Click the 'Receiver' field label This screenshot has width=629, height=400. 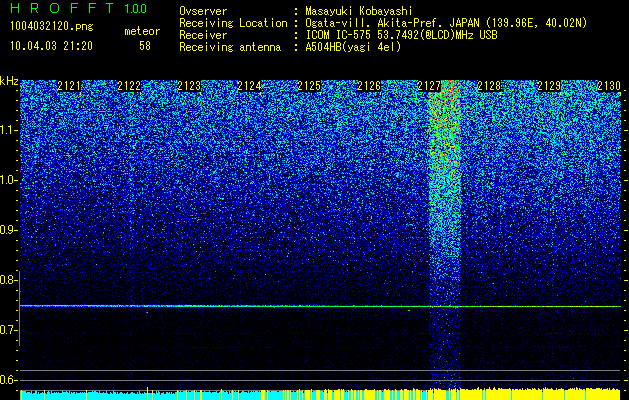[203, 35]
